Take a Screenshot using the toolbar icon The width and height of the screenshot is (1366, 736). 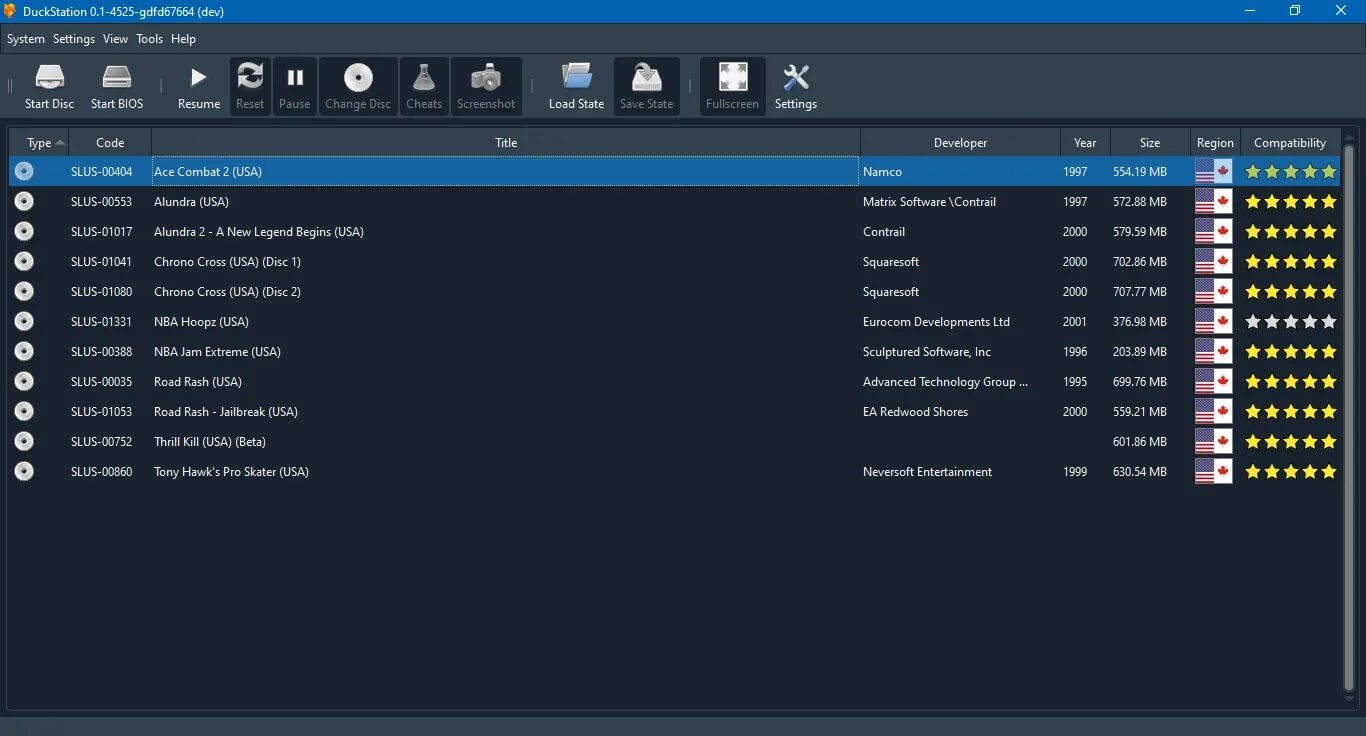[x=486, y=86]
